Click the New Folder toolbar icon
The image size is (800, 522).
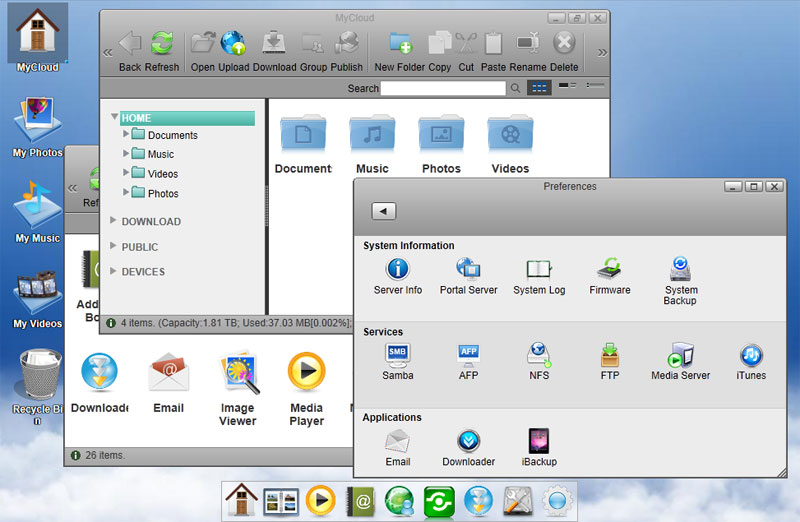click(401, 45)
